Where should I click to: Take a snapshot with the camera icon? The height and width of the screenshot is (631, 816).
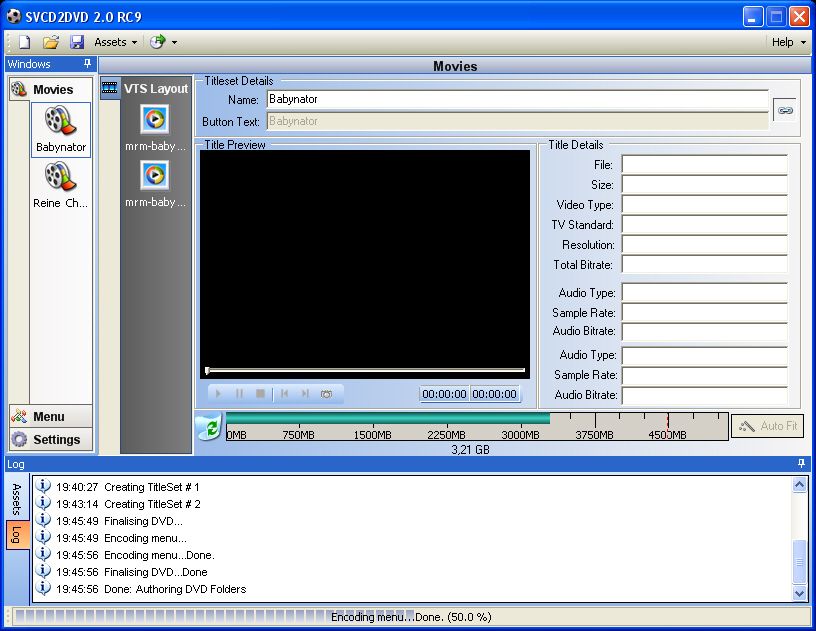point(326,394)
